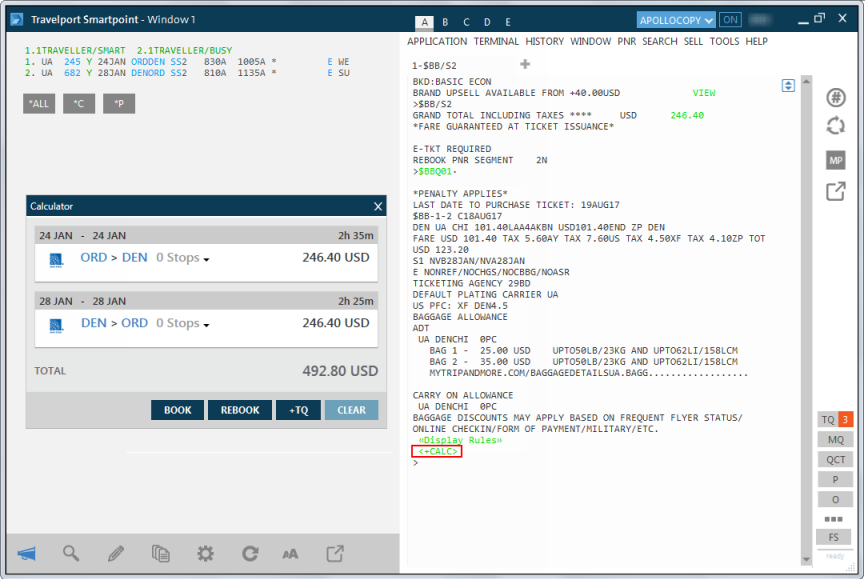Open the PNR menu
Screen dimensions: 865x579
[x=627, y=41]
